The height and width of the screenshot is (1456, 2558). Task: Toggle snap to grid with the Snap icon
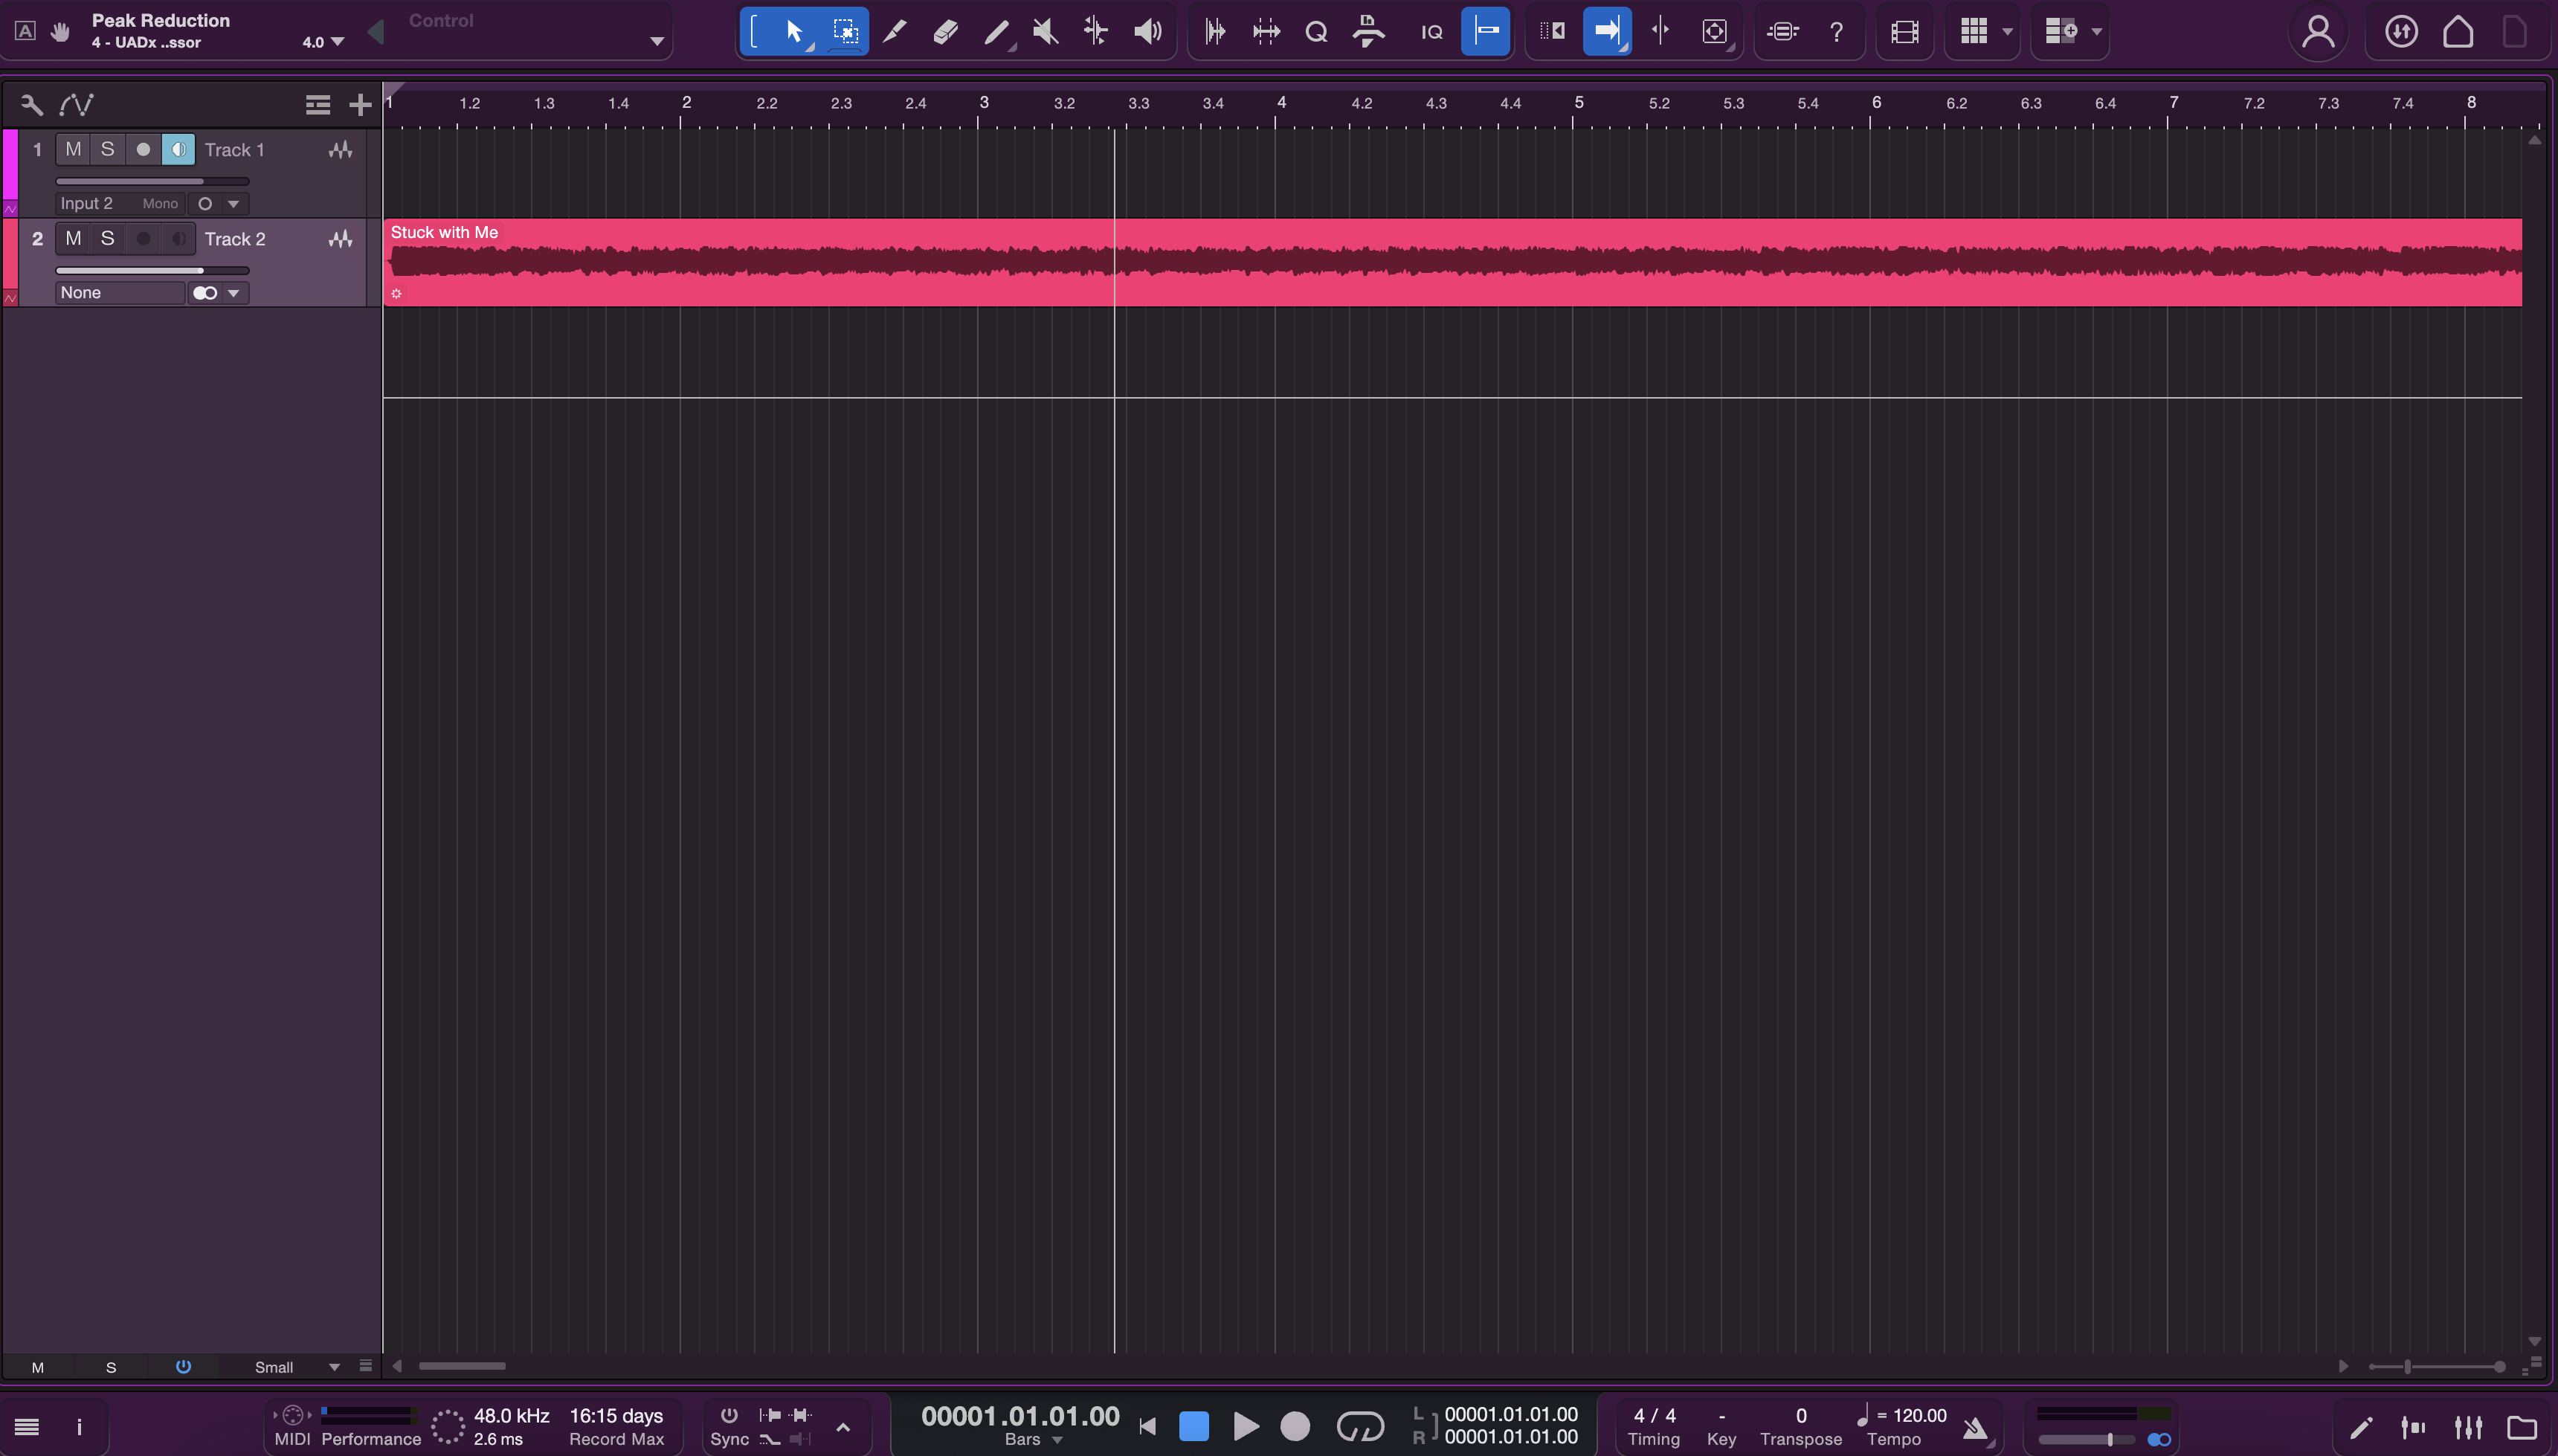pos(1484,31)
